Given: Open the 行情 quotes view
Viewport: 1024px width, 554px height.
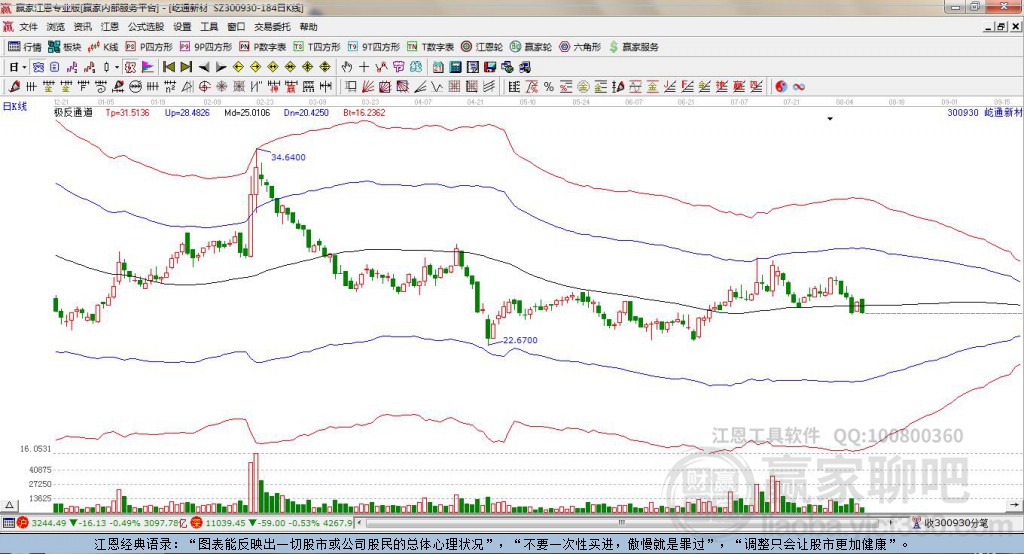Looking at the screenshot, I should coord(25,47).
